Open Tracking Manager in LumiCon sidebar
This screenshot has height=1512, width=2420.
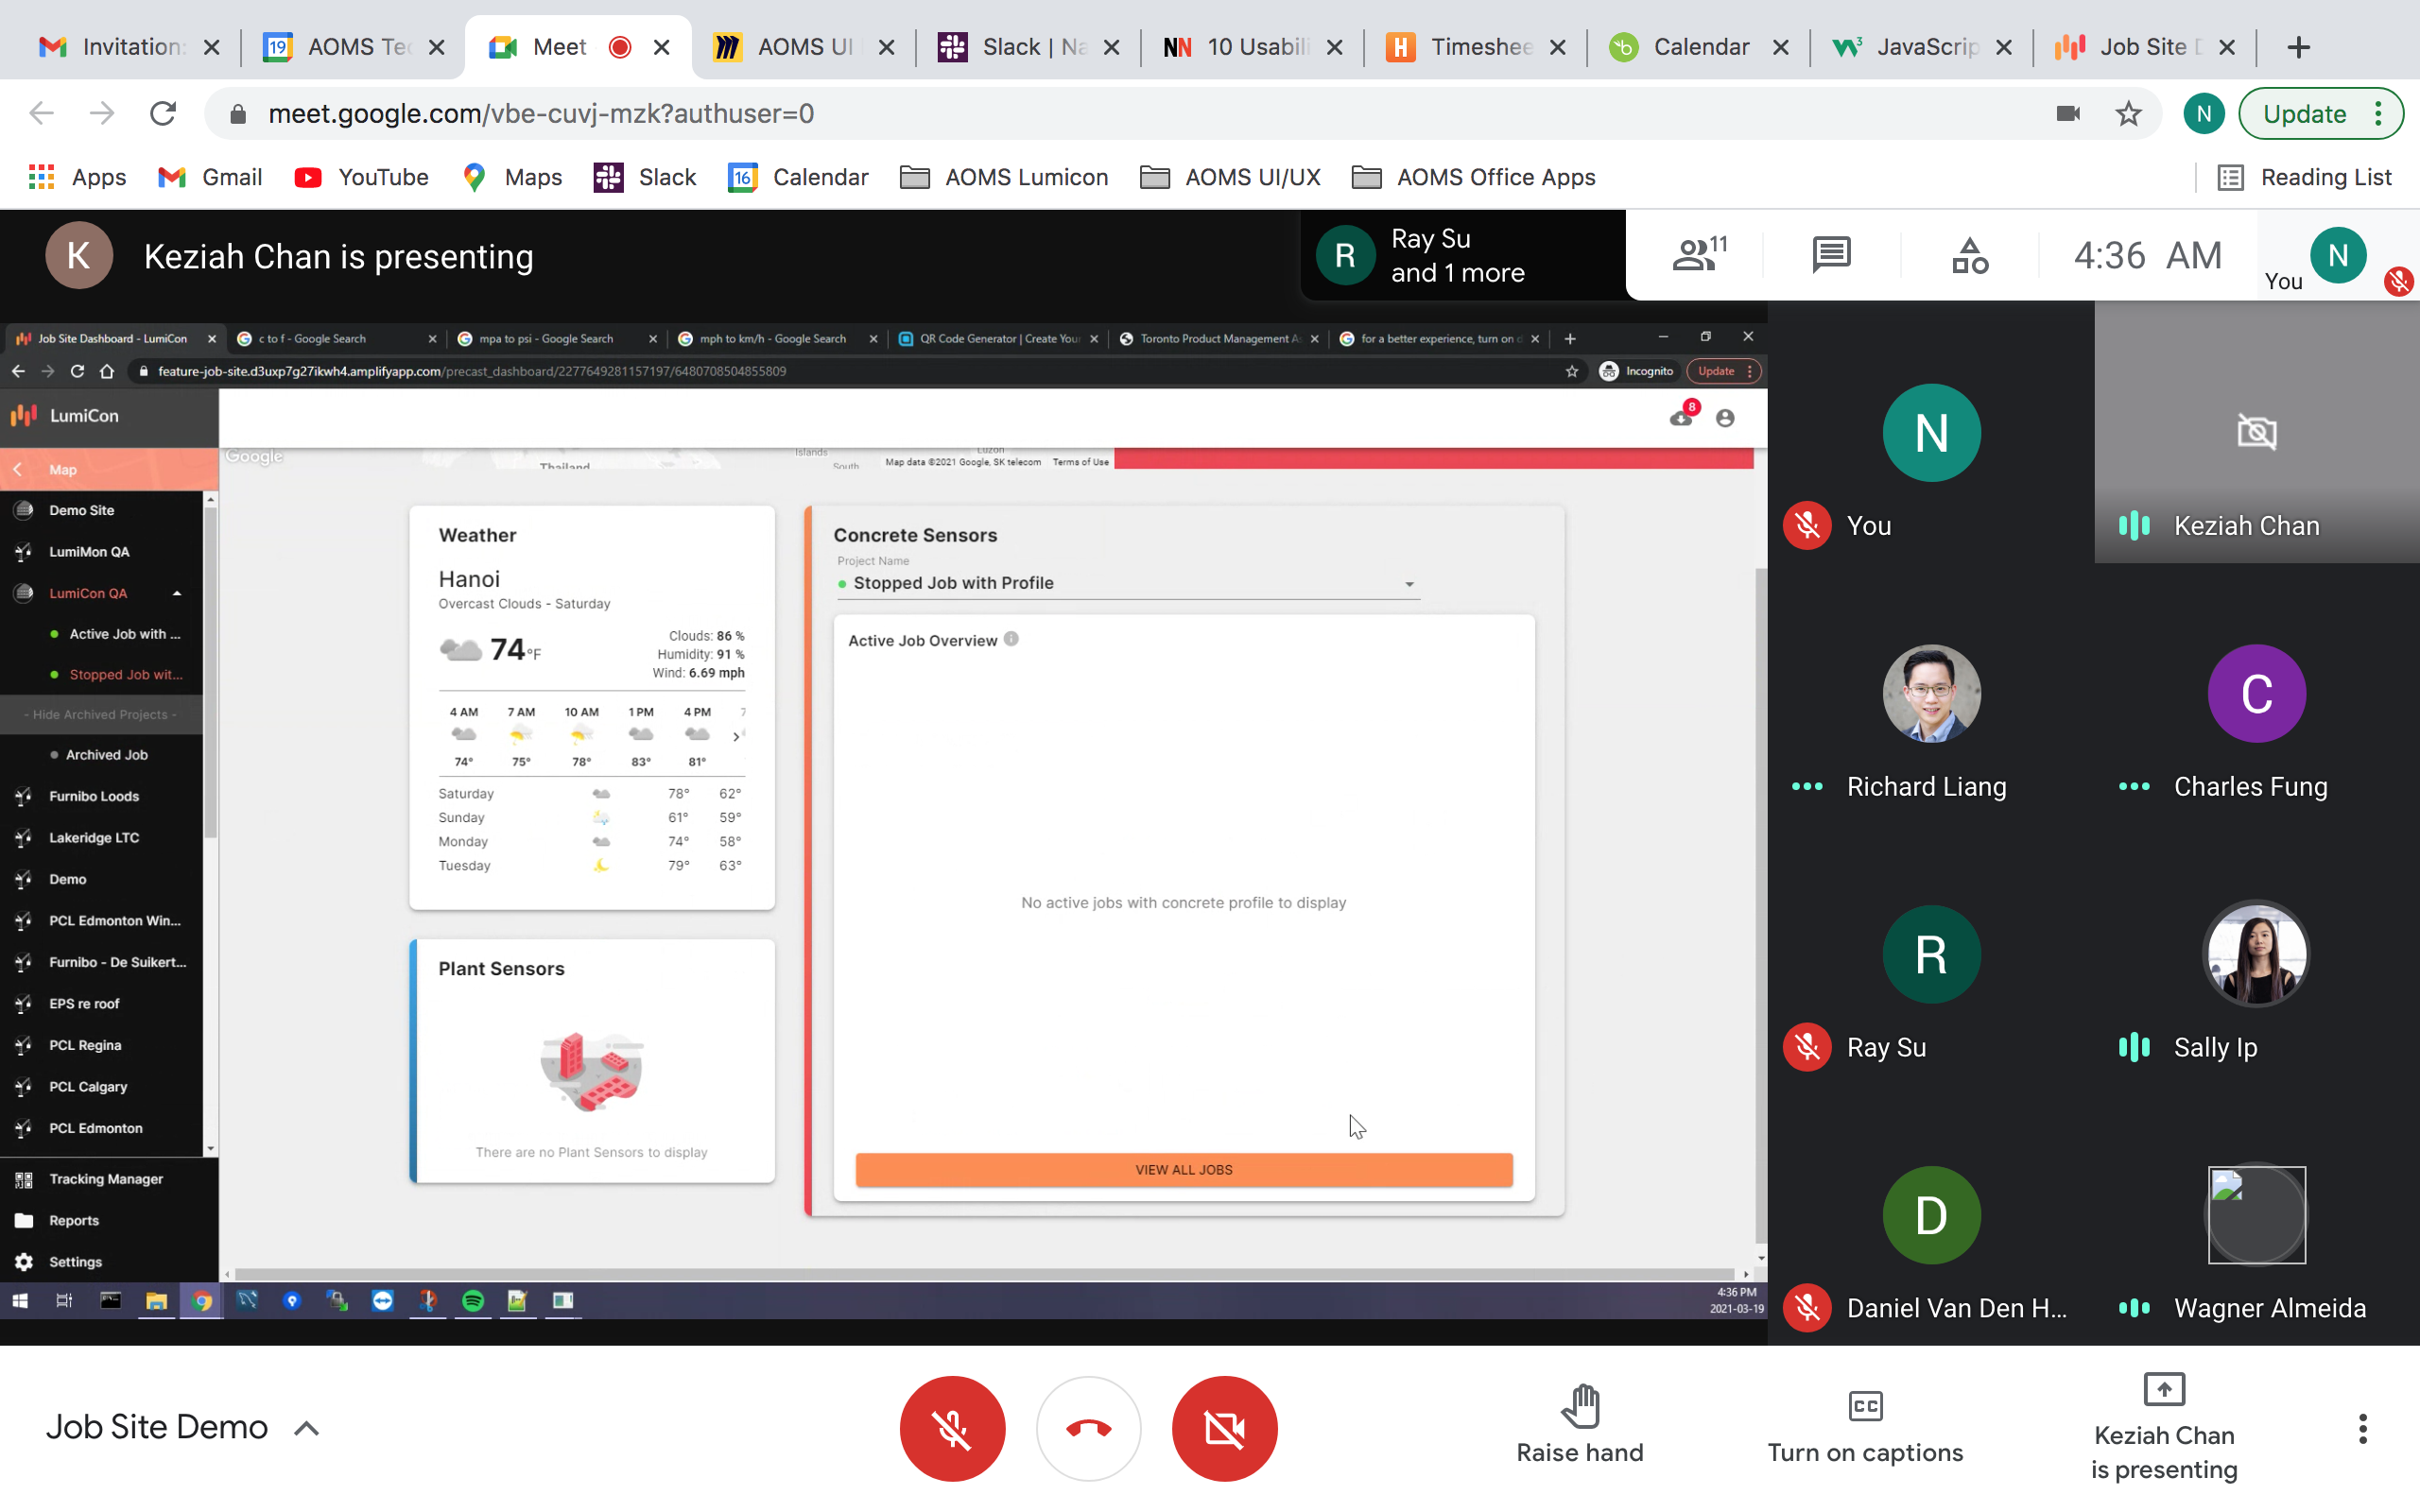pyautogui.click(x=106, y=1179)
